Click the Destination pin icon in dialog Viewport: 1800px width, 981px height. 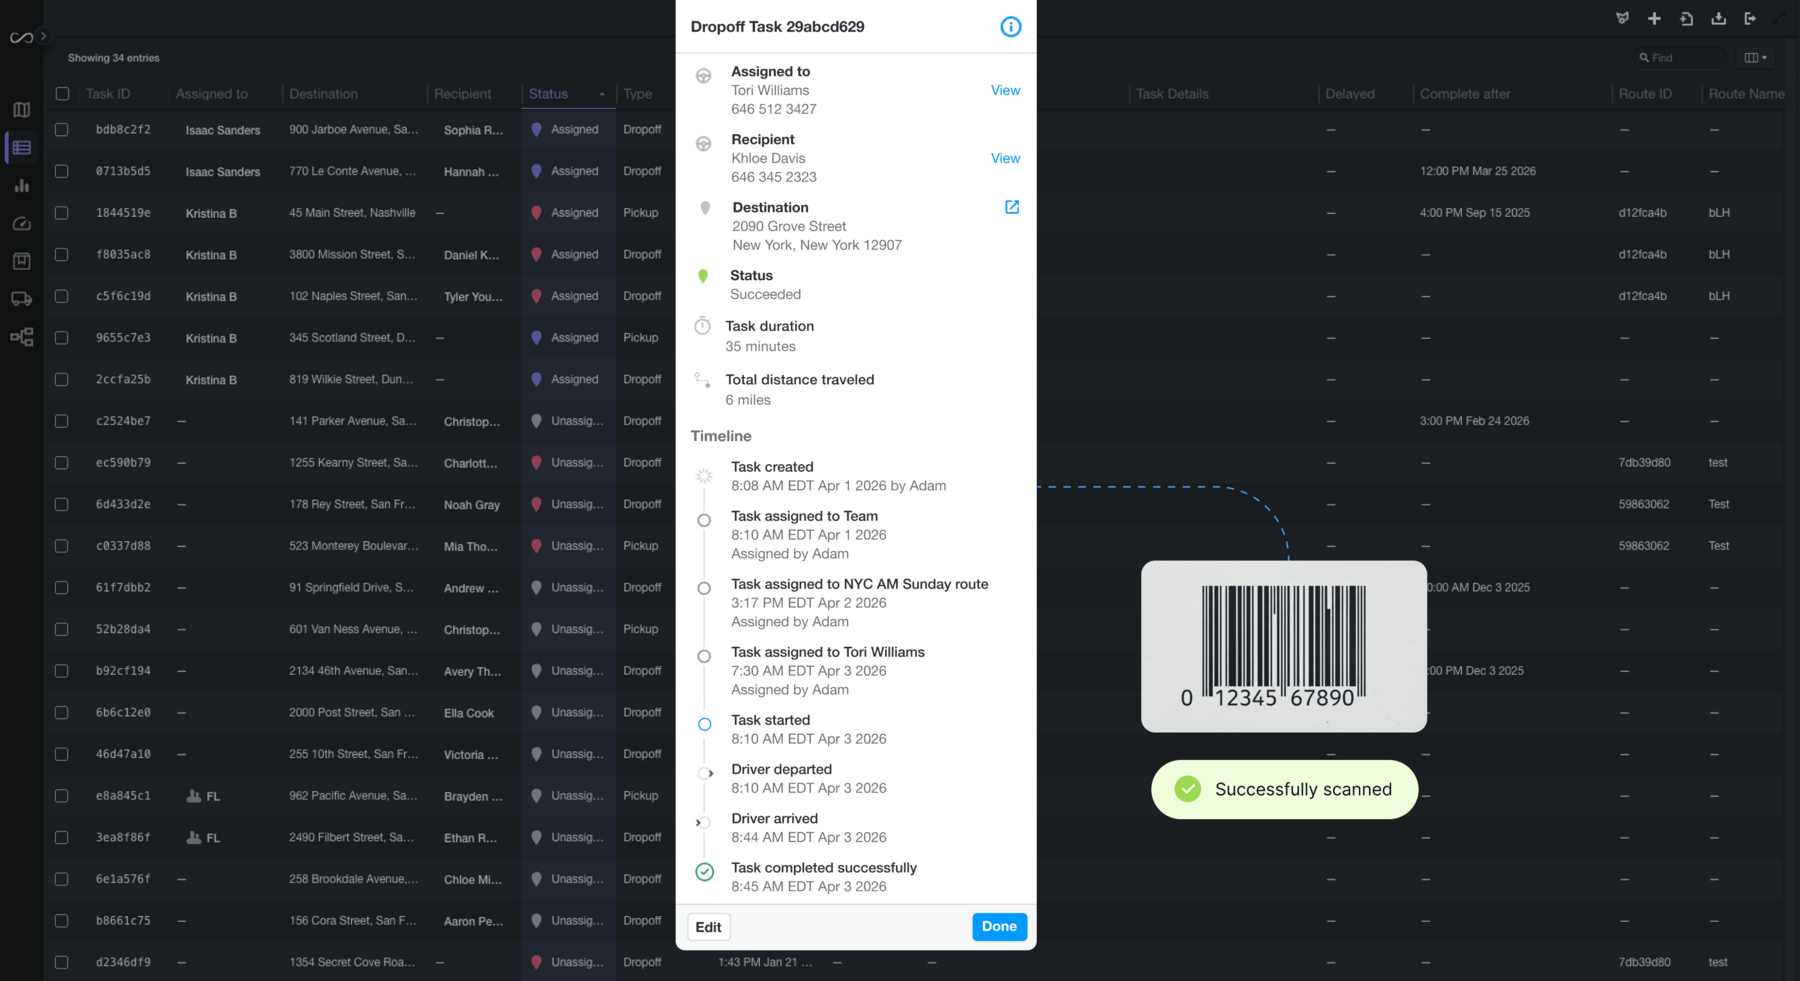point(705,208)
